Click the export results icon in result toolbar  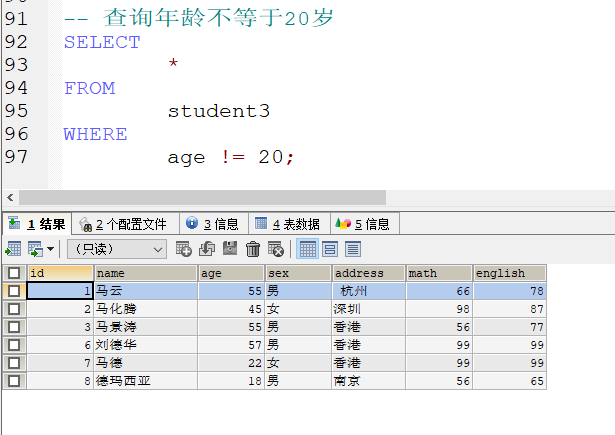click(13, 249)
